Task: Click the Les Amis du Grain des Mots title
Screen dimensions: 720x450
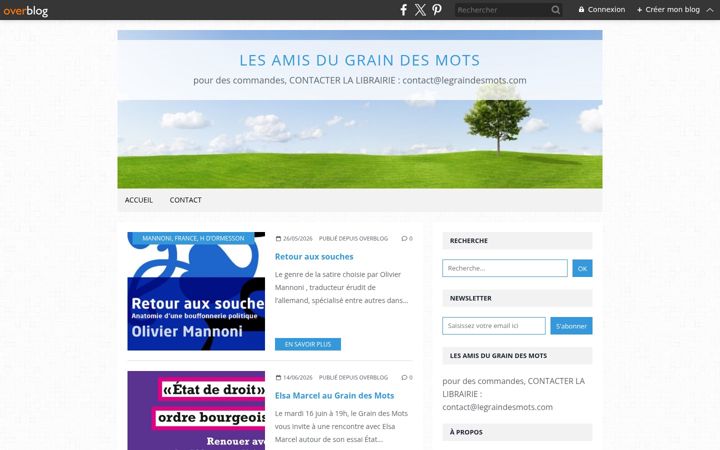Action: [360, 60]
